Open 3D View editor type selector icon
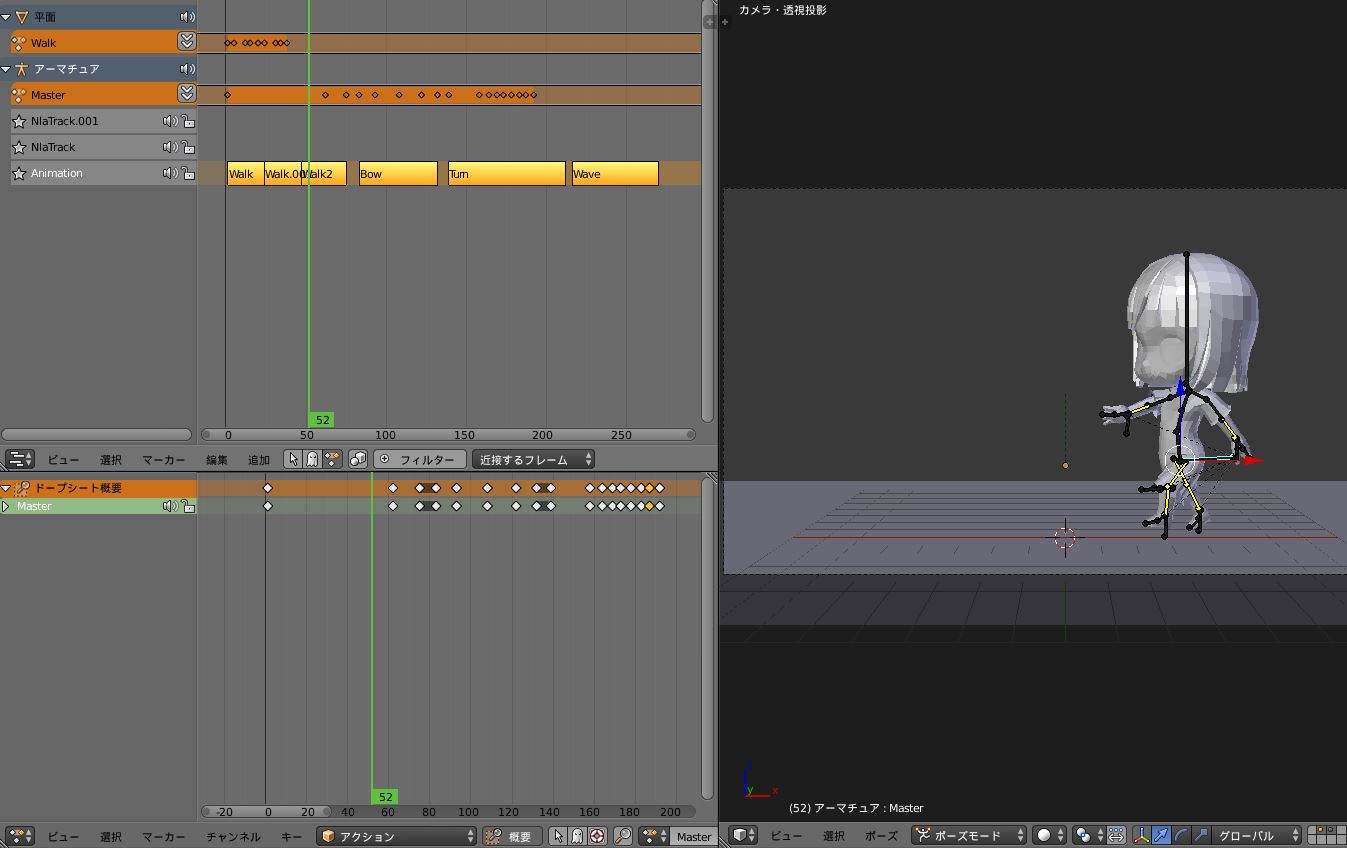 [x=742, y=835]
